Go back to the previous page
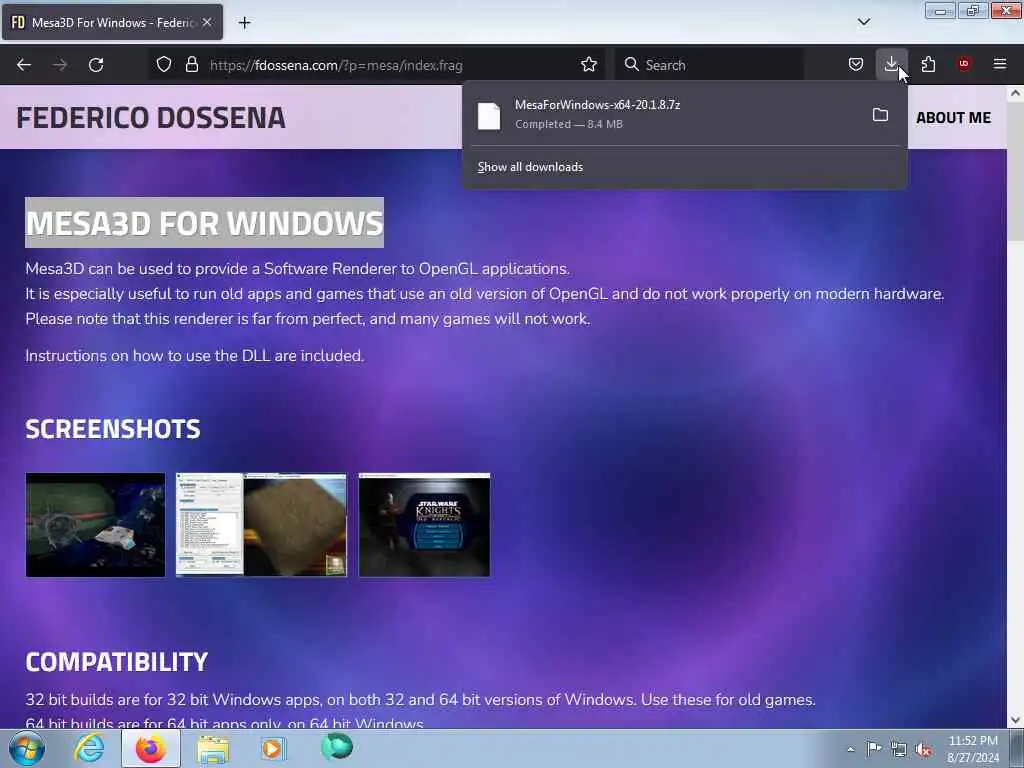Screen dimensions: 1024x768 coord(24,65)
